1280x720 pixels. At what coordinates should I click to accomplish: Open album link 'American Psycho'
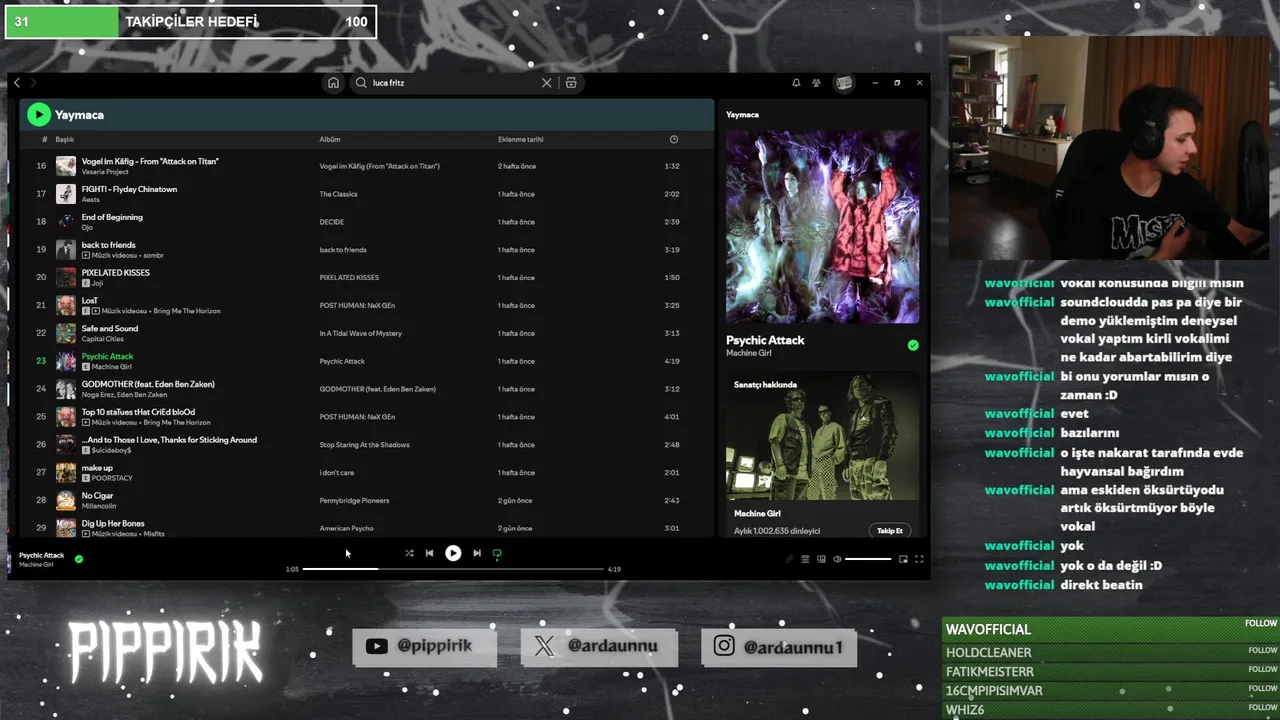click(x=346, y=529)
